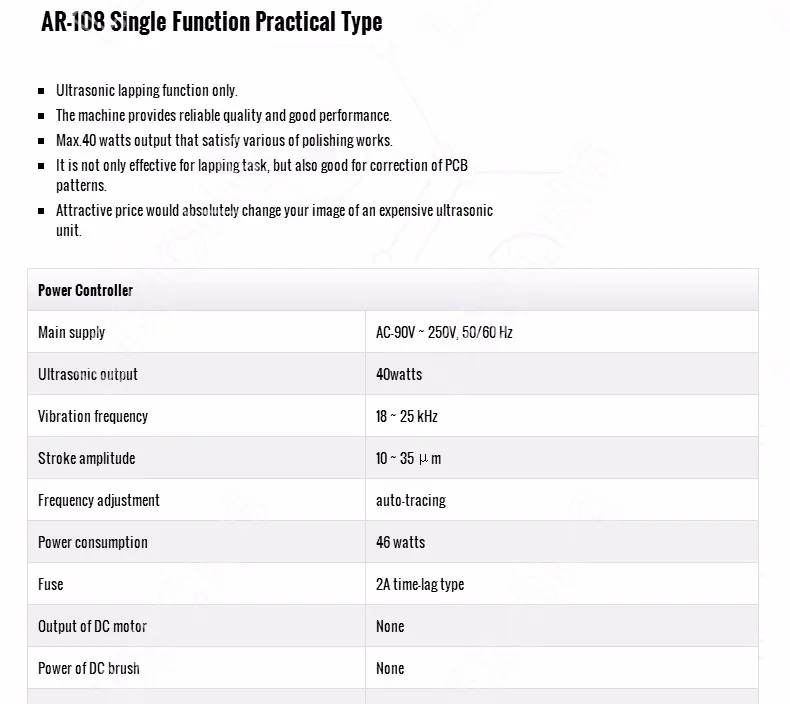Click the Power consumption label
790x704 pixels.
pyautogui.click(x=93, y=543)
